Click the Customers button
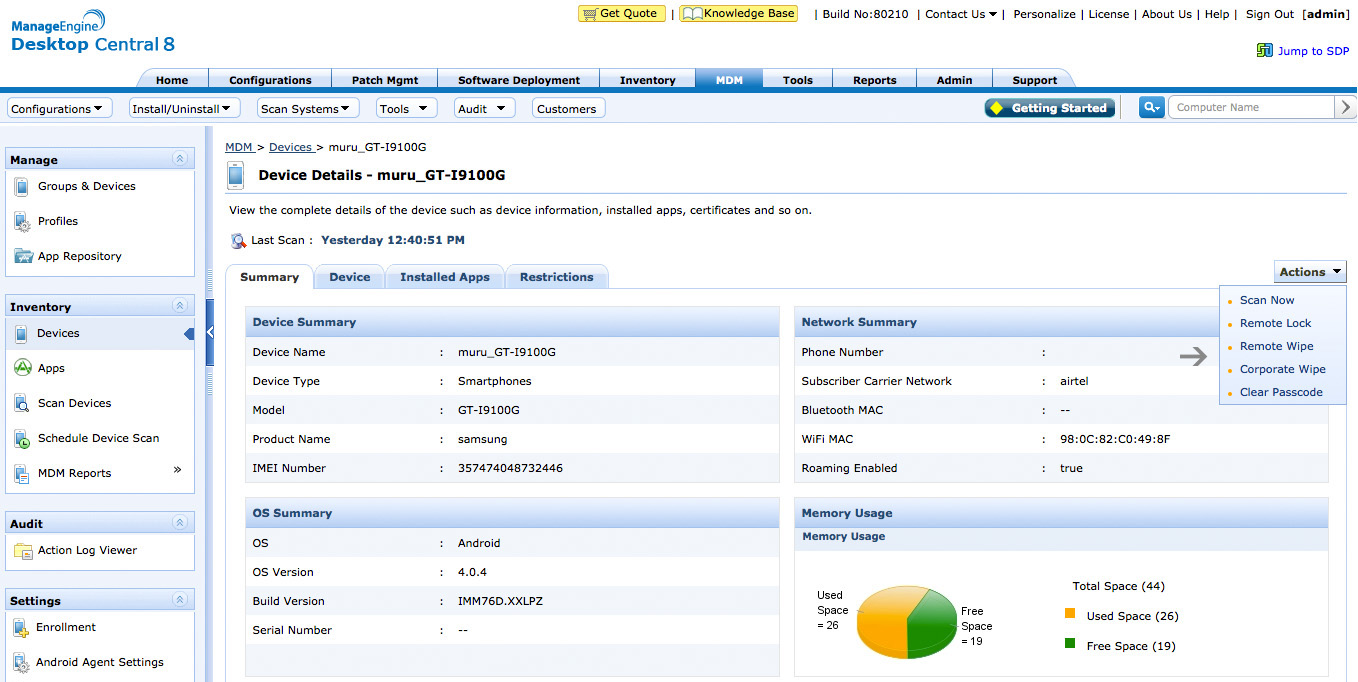The height and width of the screenshot is (682, 1358). [x=567, y=108]
